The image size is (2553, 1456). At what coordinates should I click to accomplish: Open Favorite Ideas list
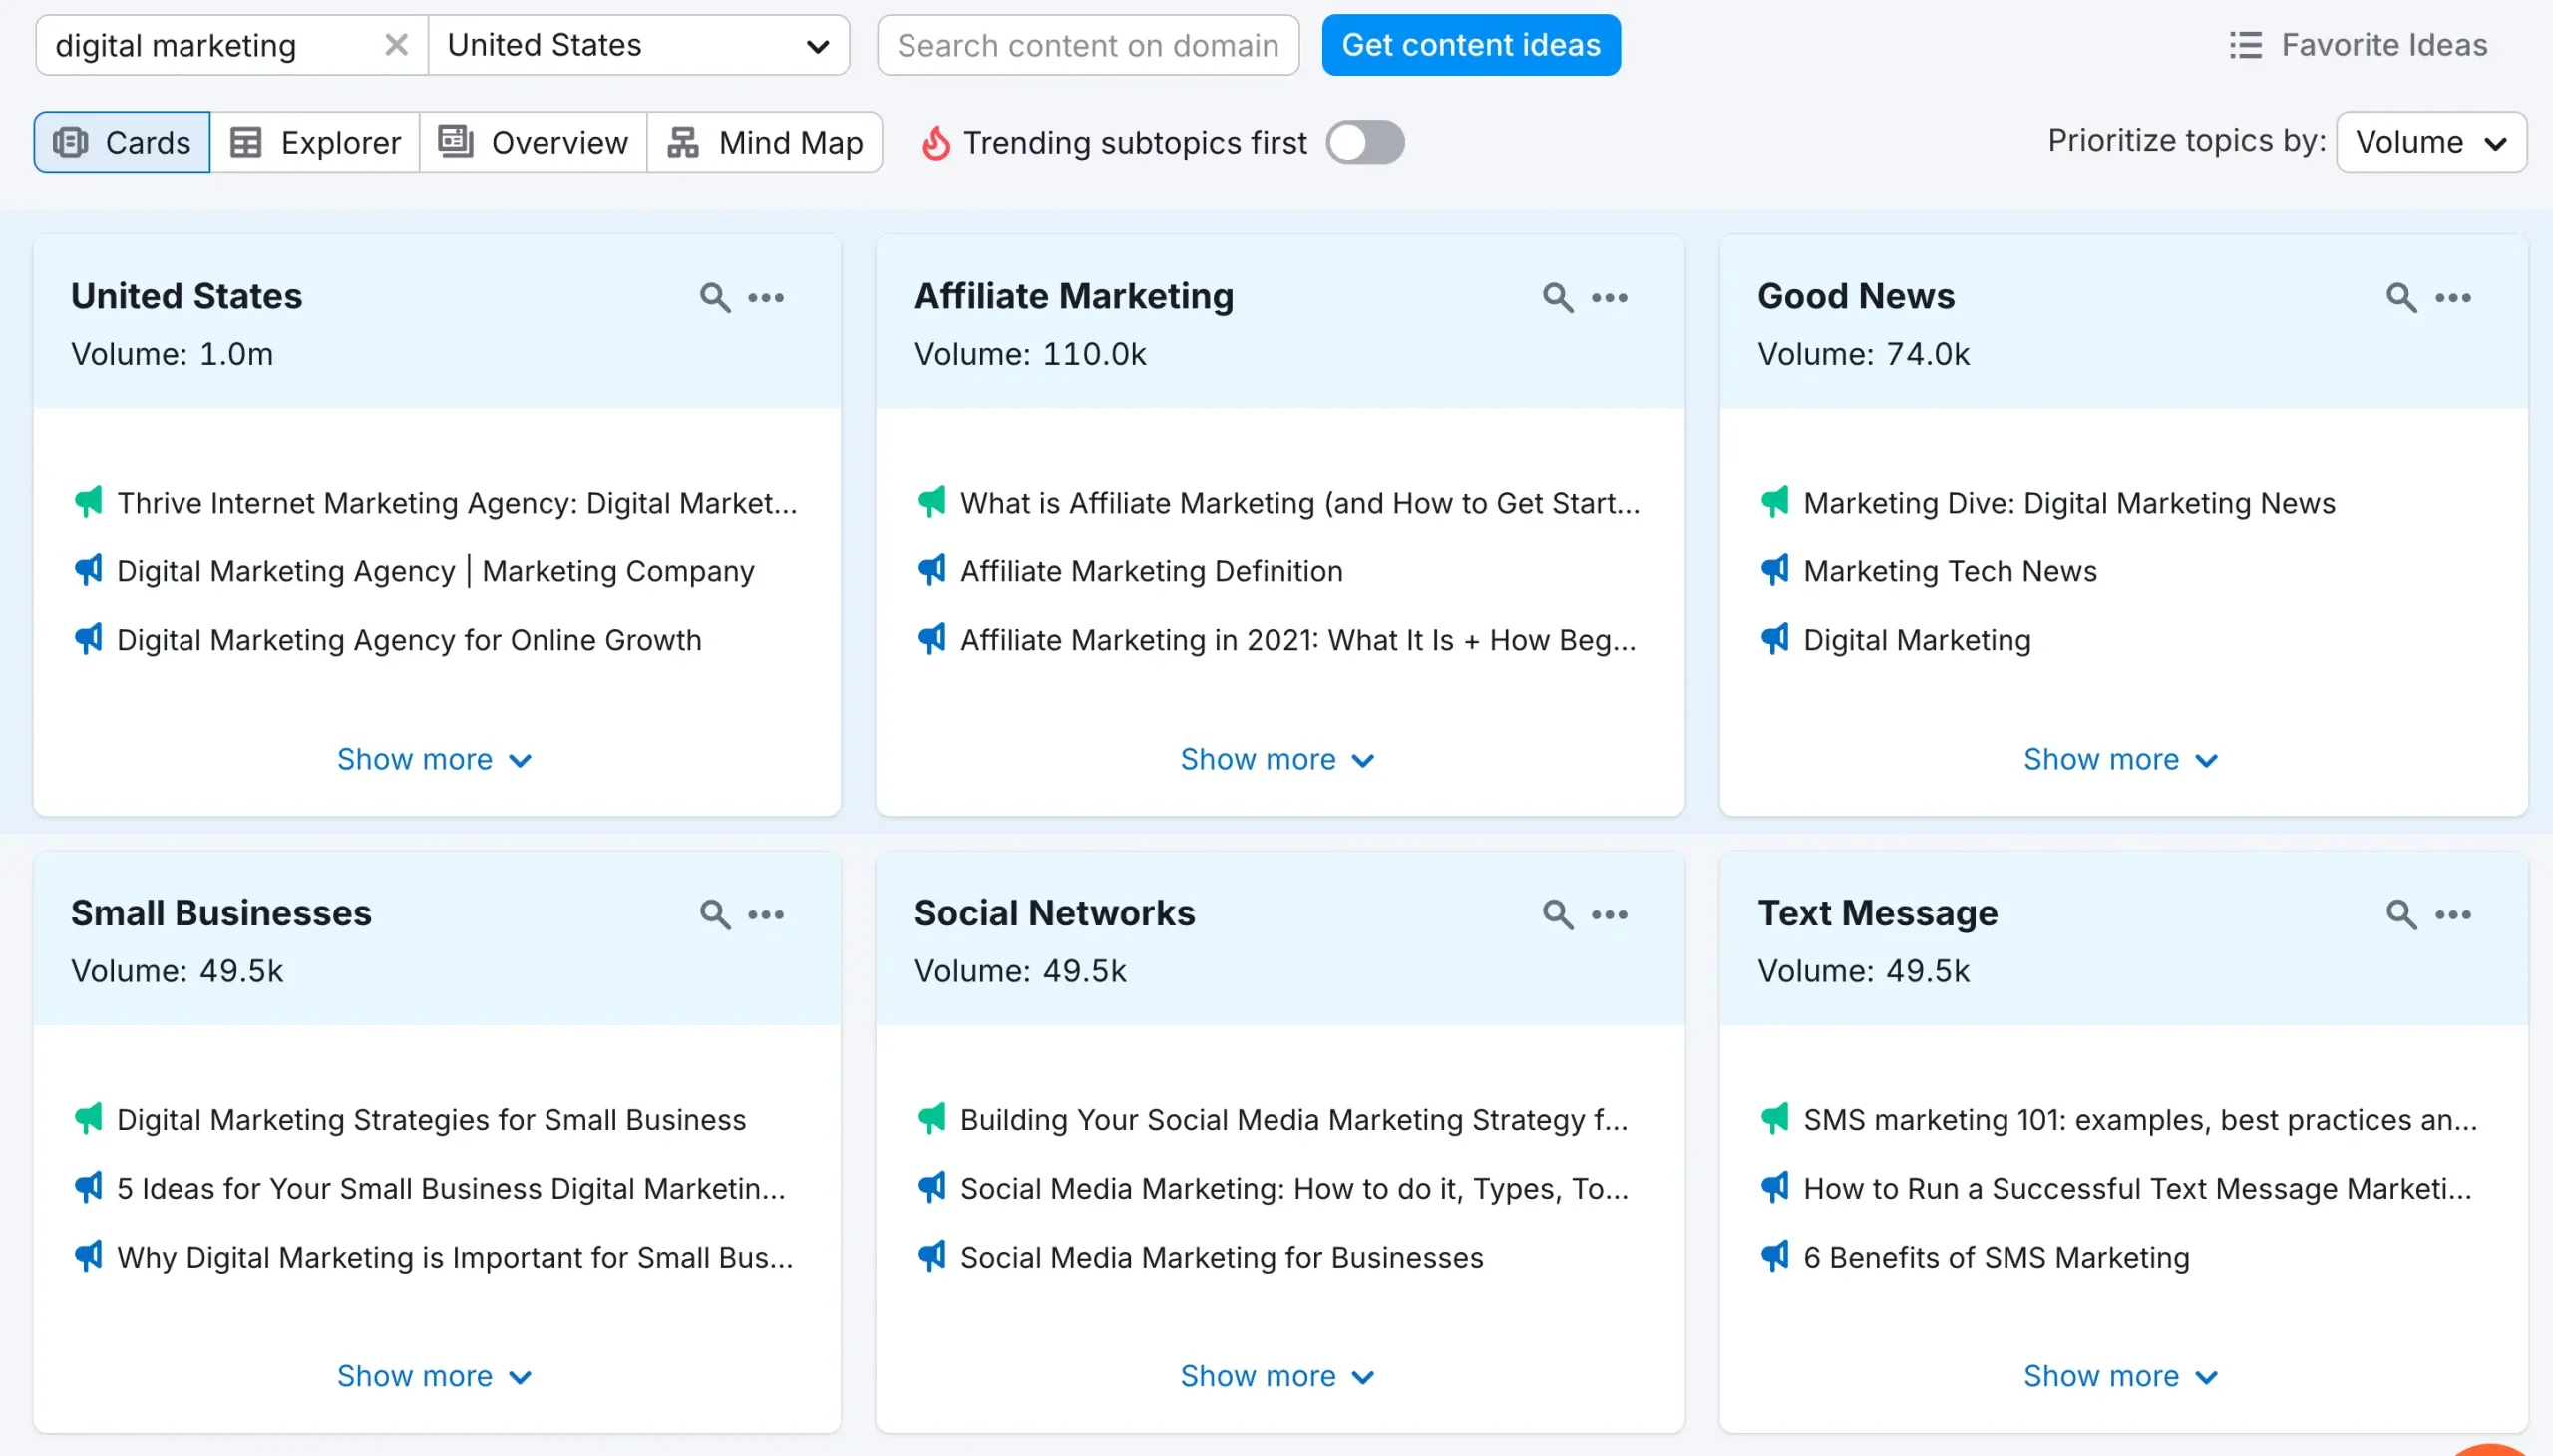point(2358,45)
